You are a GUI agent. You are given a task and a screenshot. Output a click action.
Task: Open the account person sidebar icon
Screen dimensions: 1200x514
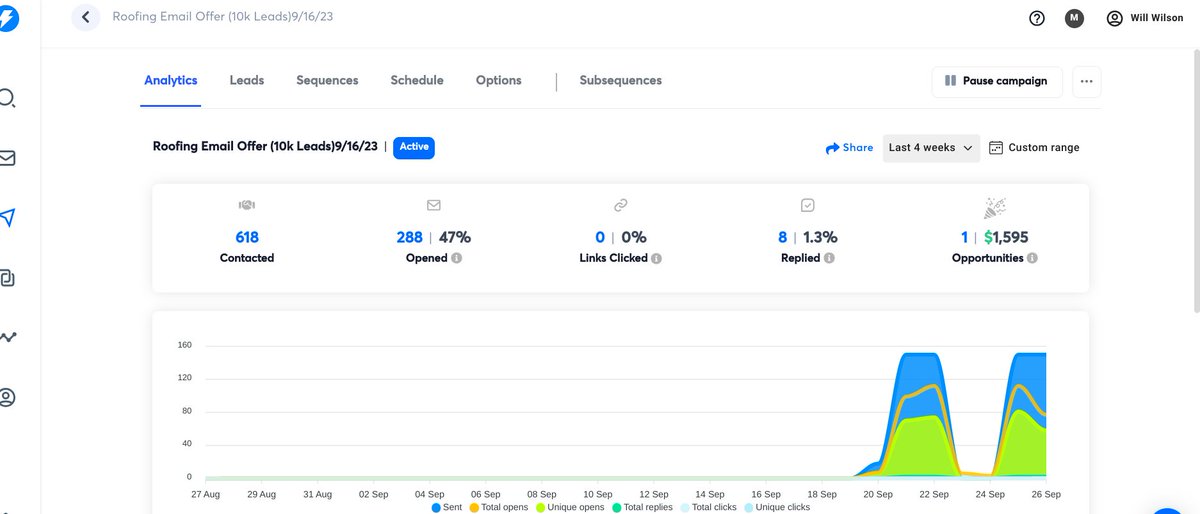pos(7,398)
